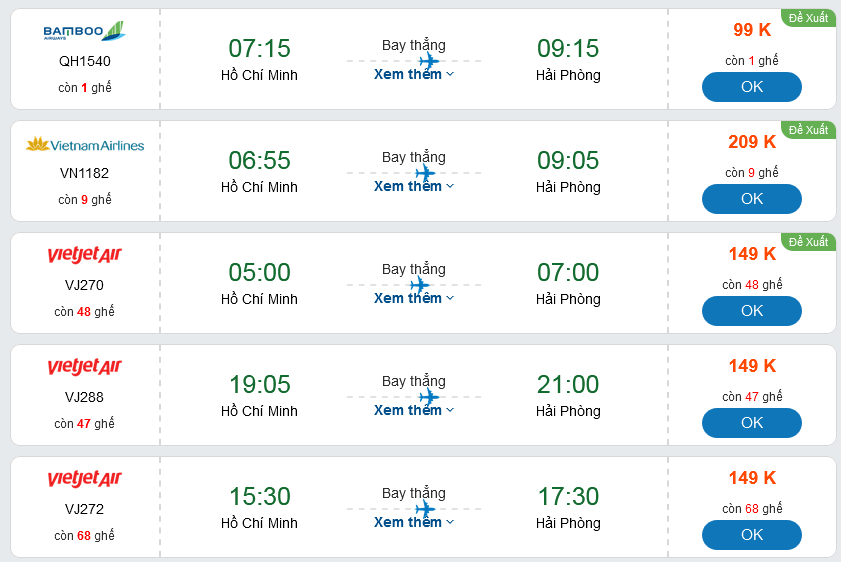Click the 'Đề Xuất' badge on the Bamboo flight
841x562 pixels.
click(808, 18)
